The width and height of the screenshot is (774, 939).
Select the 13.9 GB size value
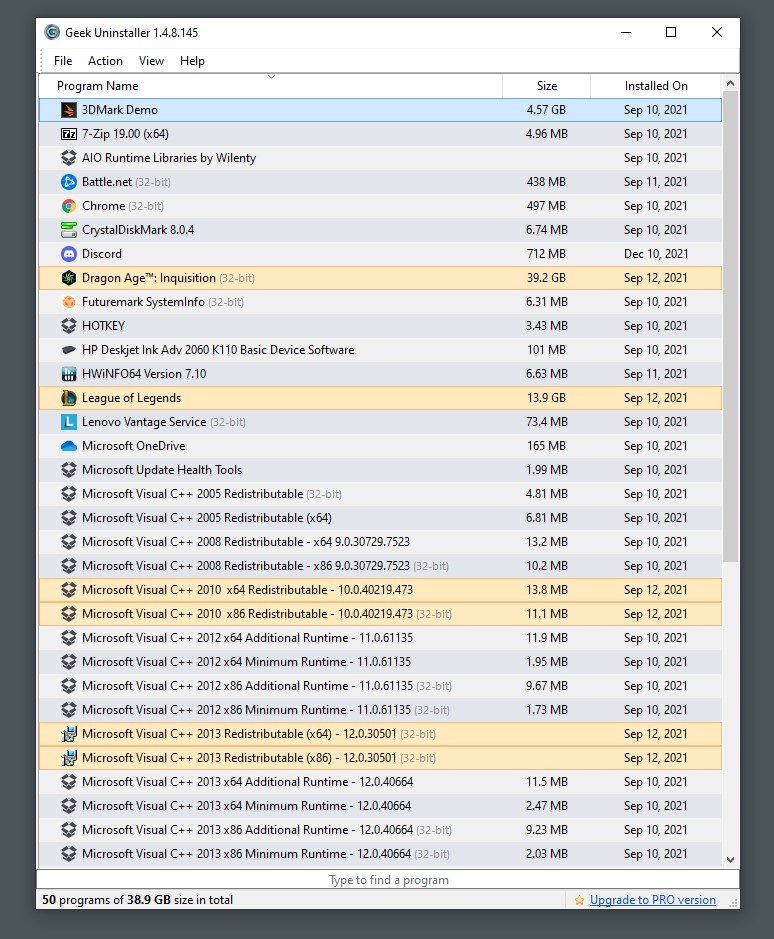546,398
